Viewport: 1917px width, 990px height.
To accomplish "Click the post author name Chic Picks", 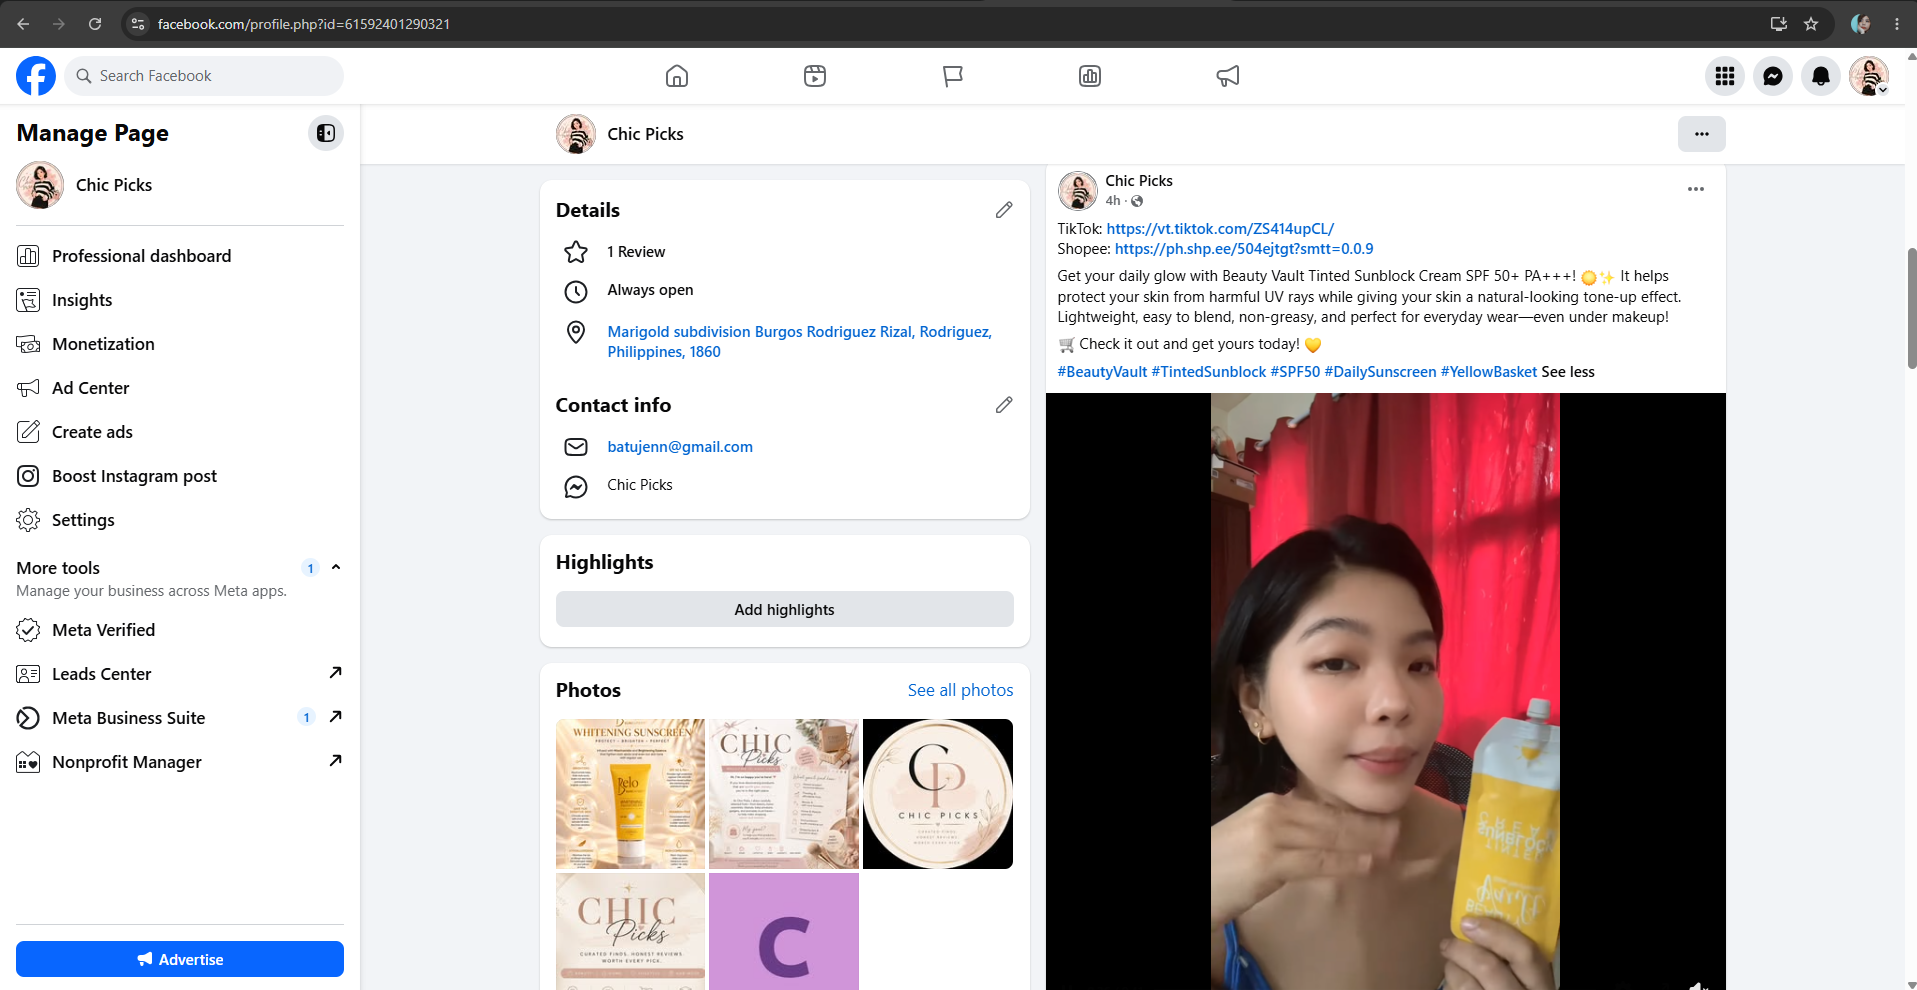I will tap(1139, 181).
